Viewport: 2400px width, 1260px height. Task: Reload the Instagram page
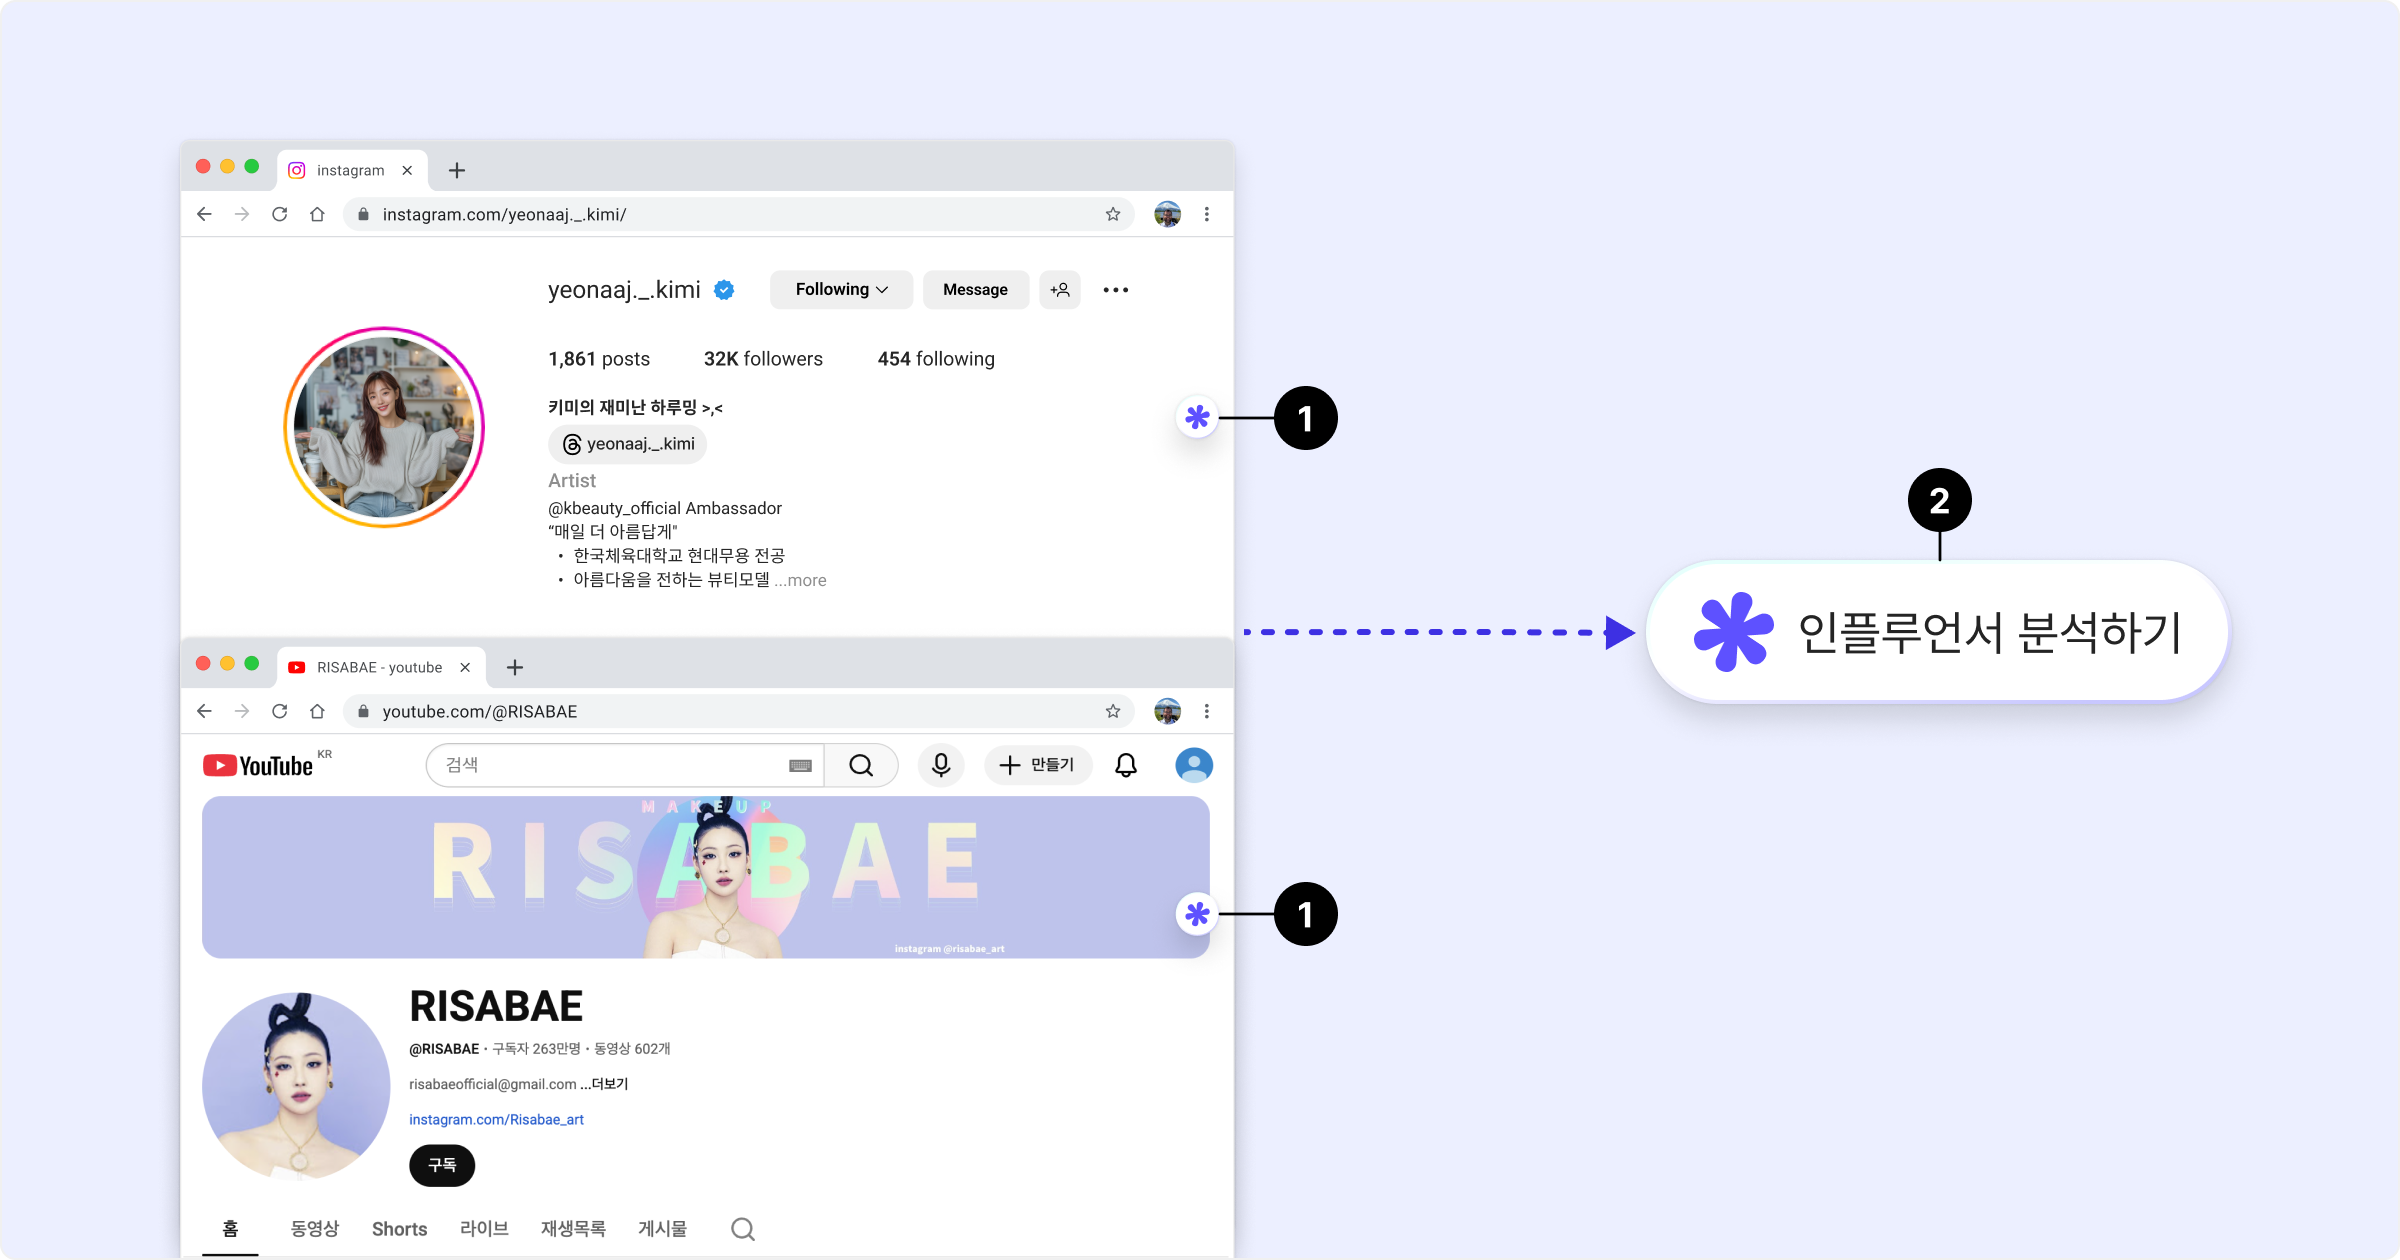pyautogui.click(x=280, y=214)
